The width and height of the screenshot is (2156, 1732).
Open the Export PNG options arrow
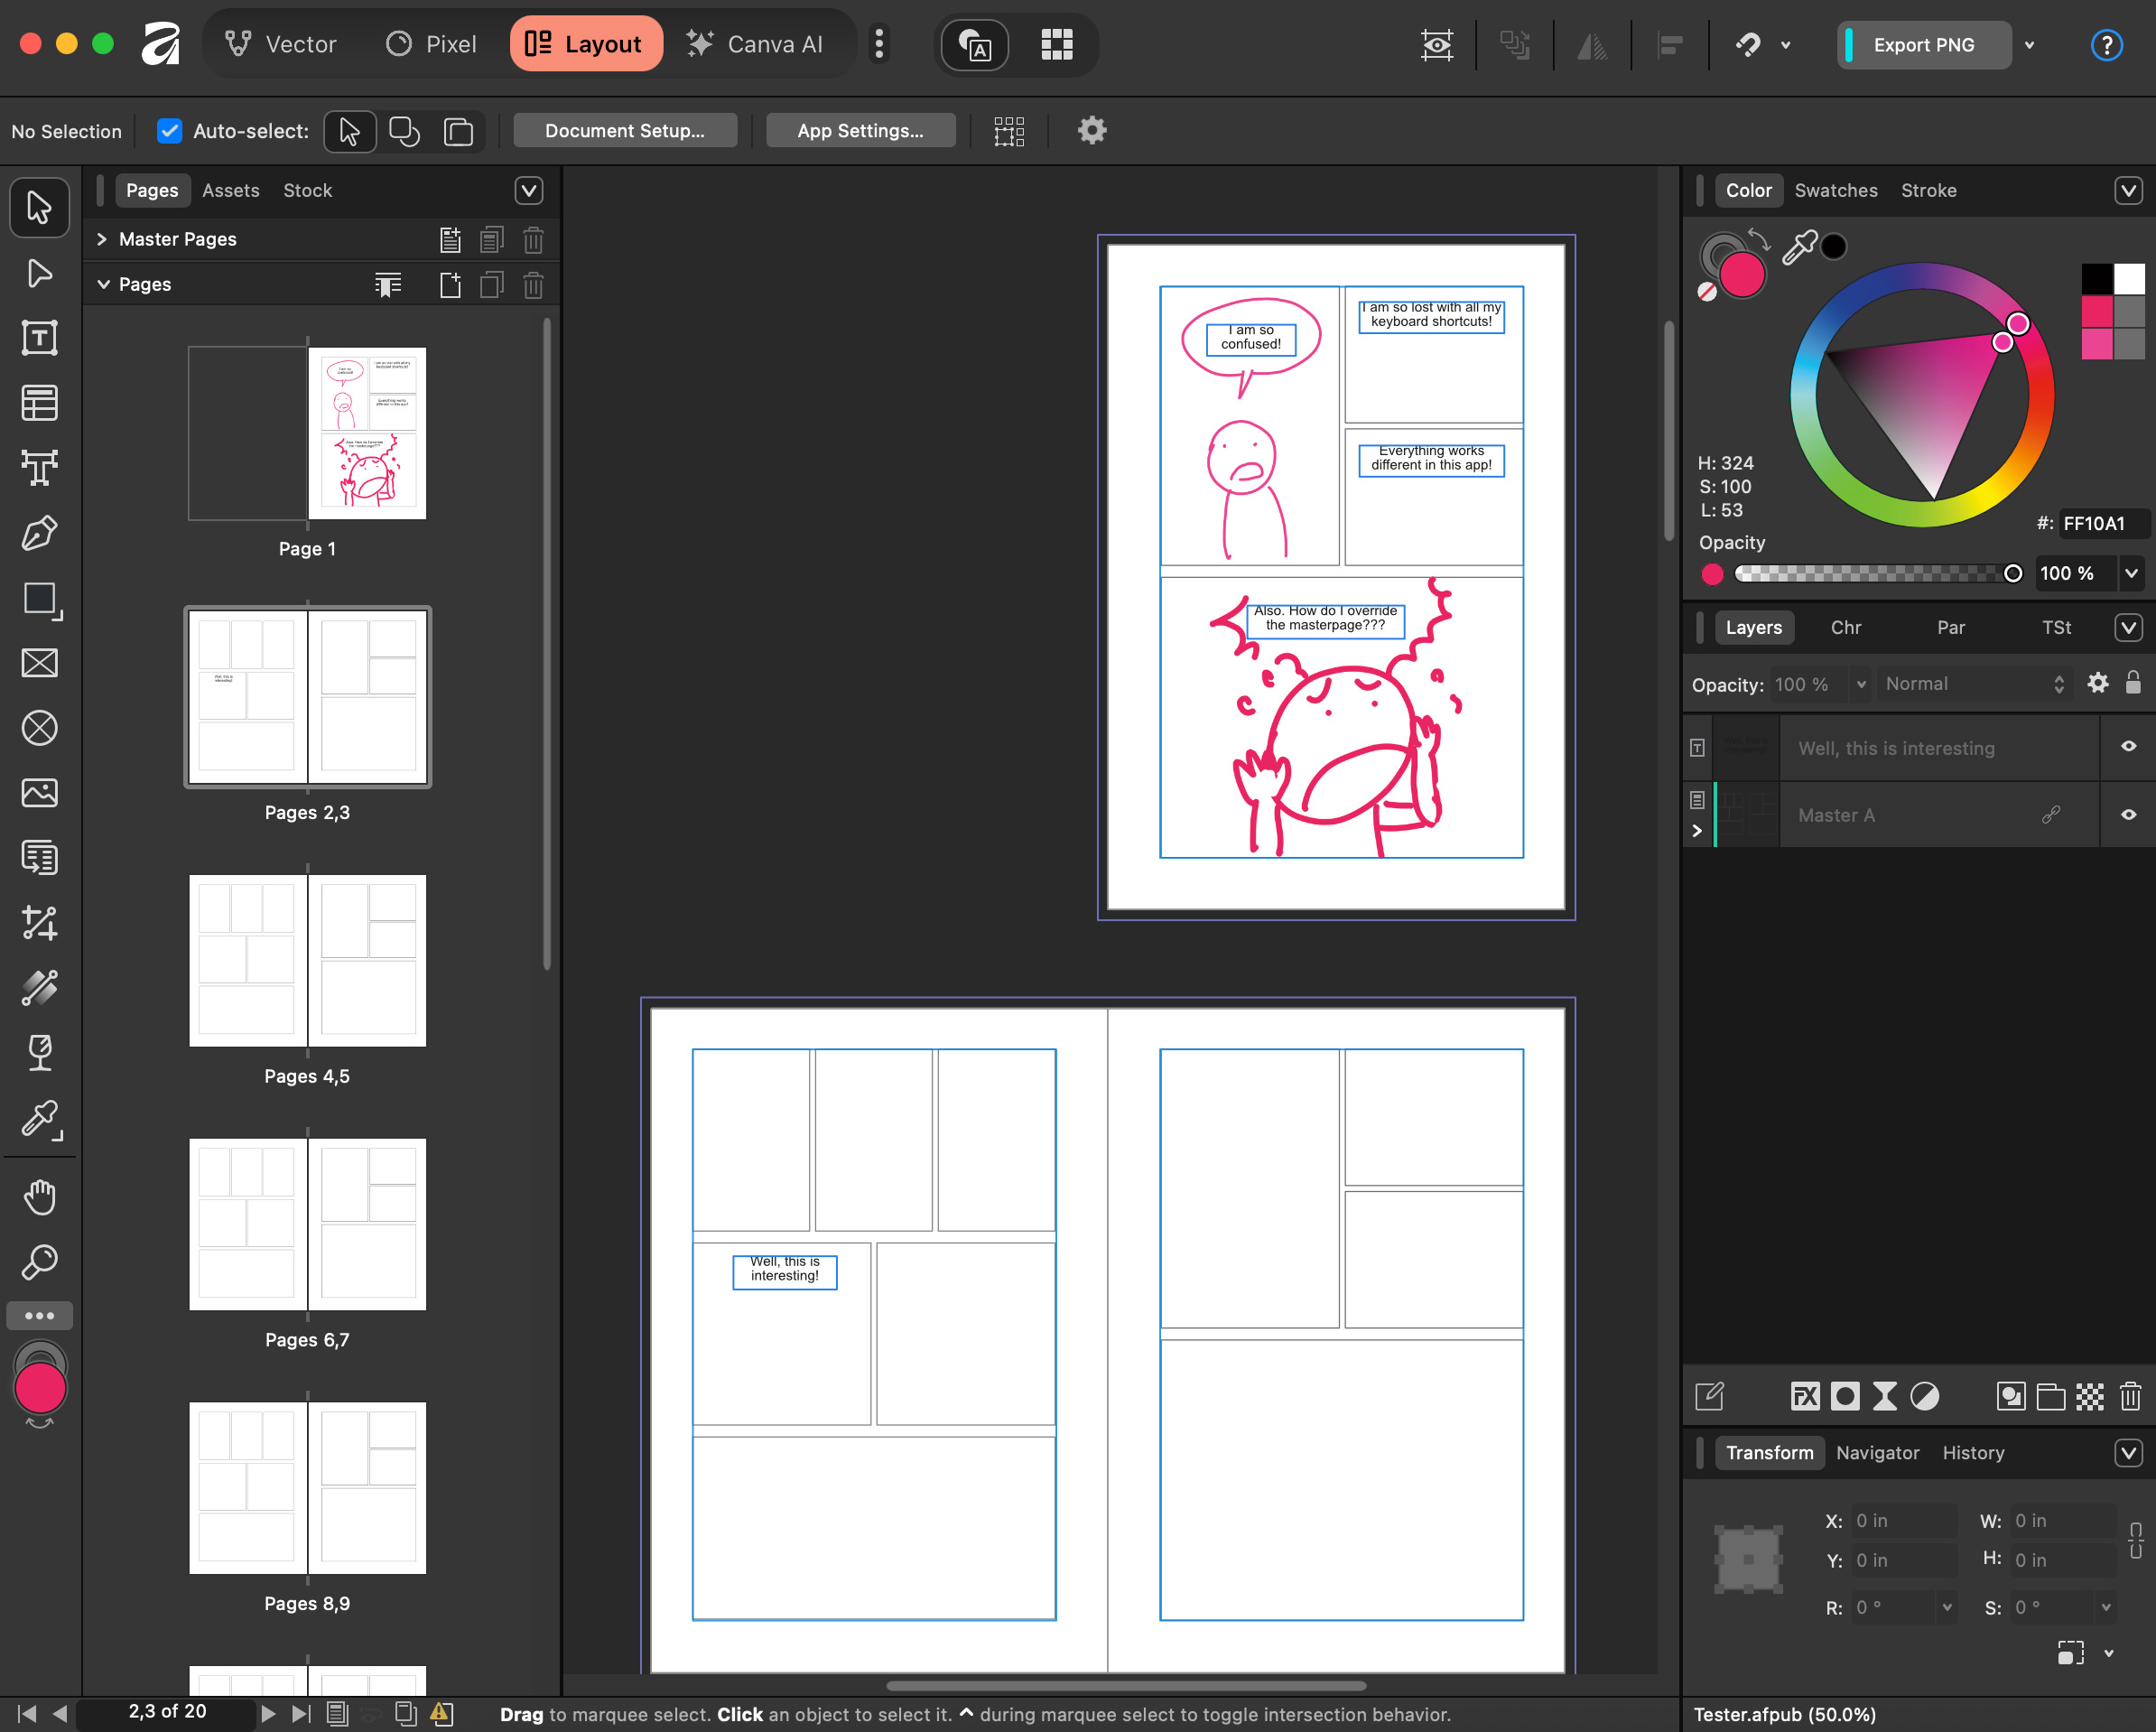(x=2030, y=45)
